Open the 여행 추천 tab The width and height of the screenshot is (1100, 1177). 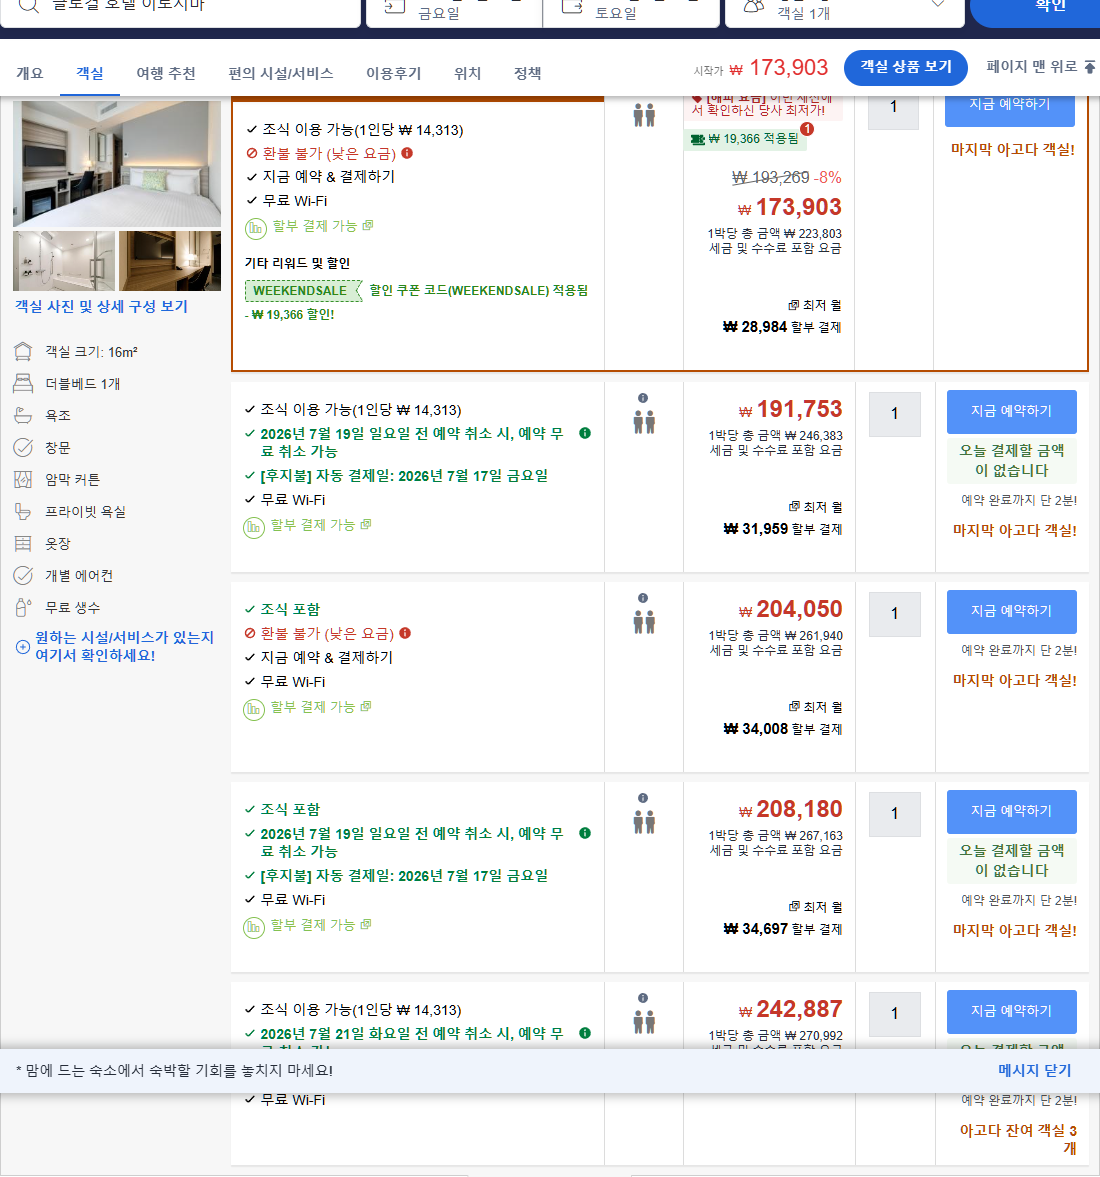coord(166,74)
